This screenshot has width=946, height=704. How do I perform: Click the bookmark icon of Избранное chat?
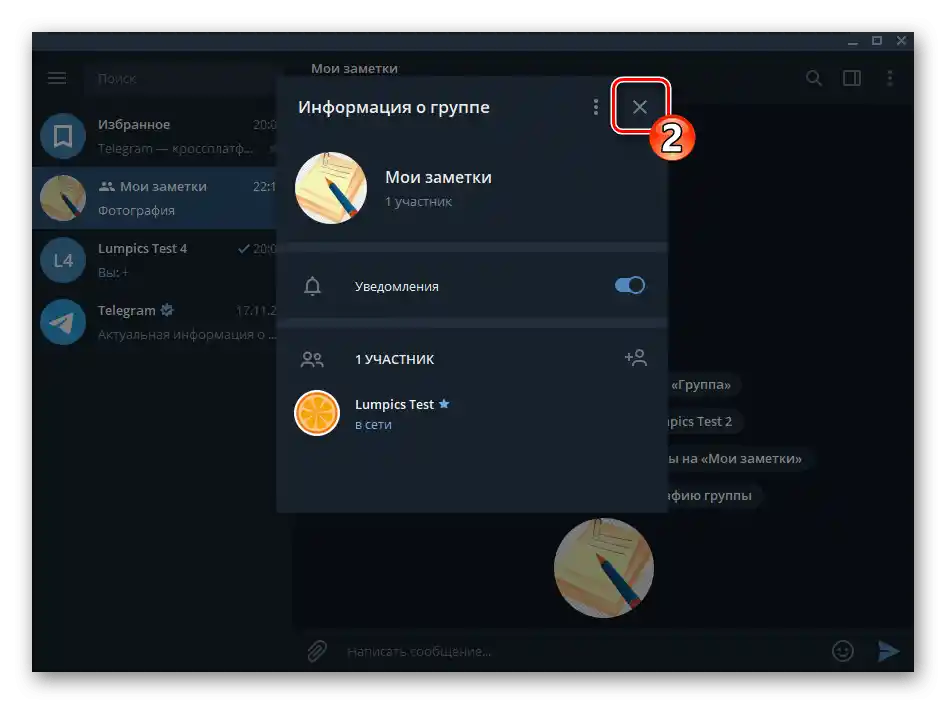(62, 135)
